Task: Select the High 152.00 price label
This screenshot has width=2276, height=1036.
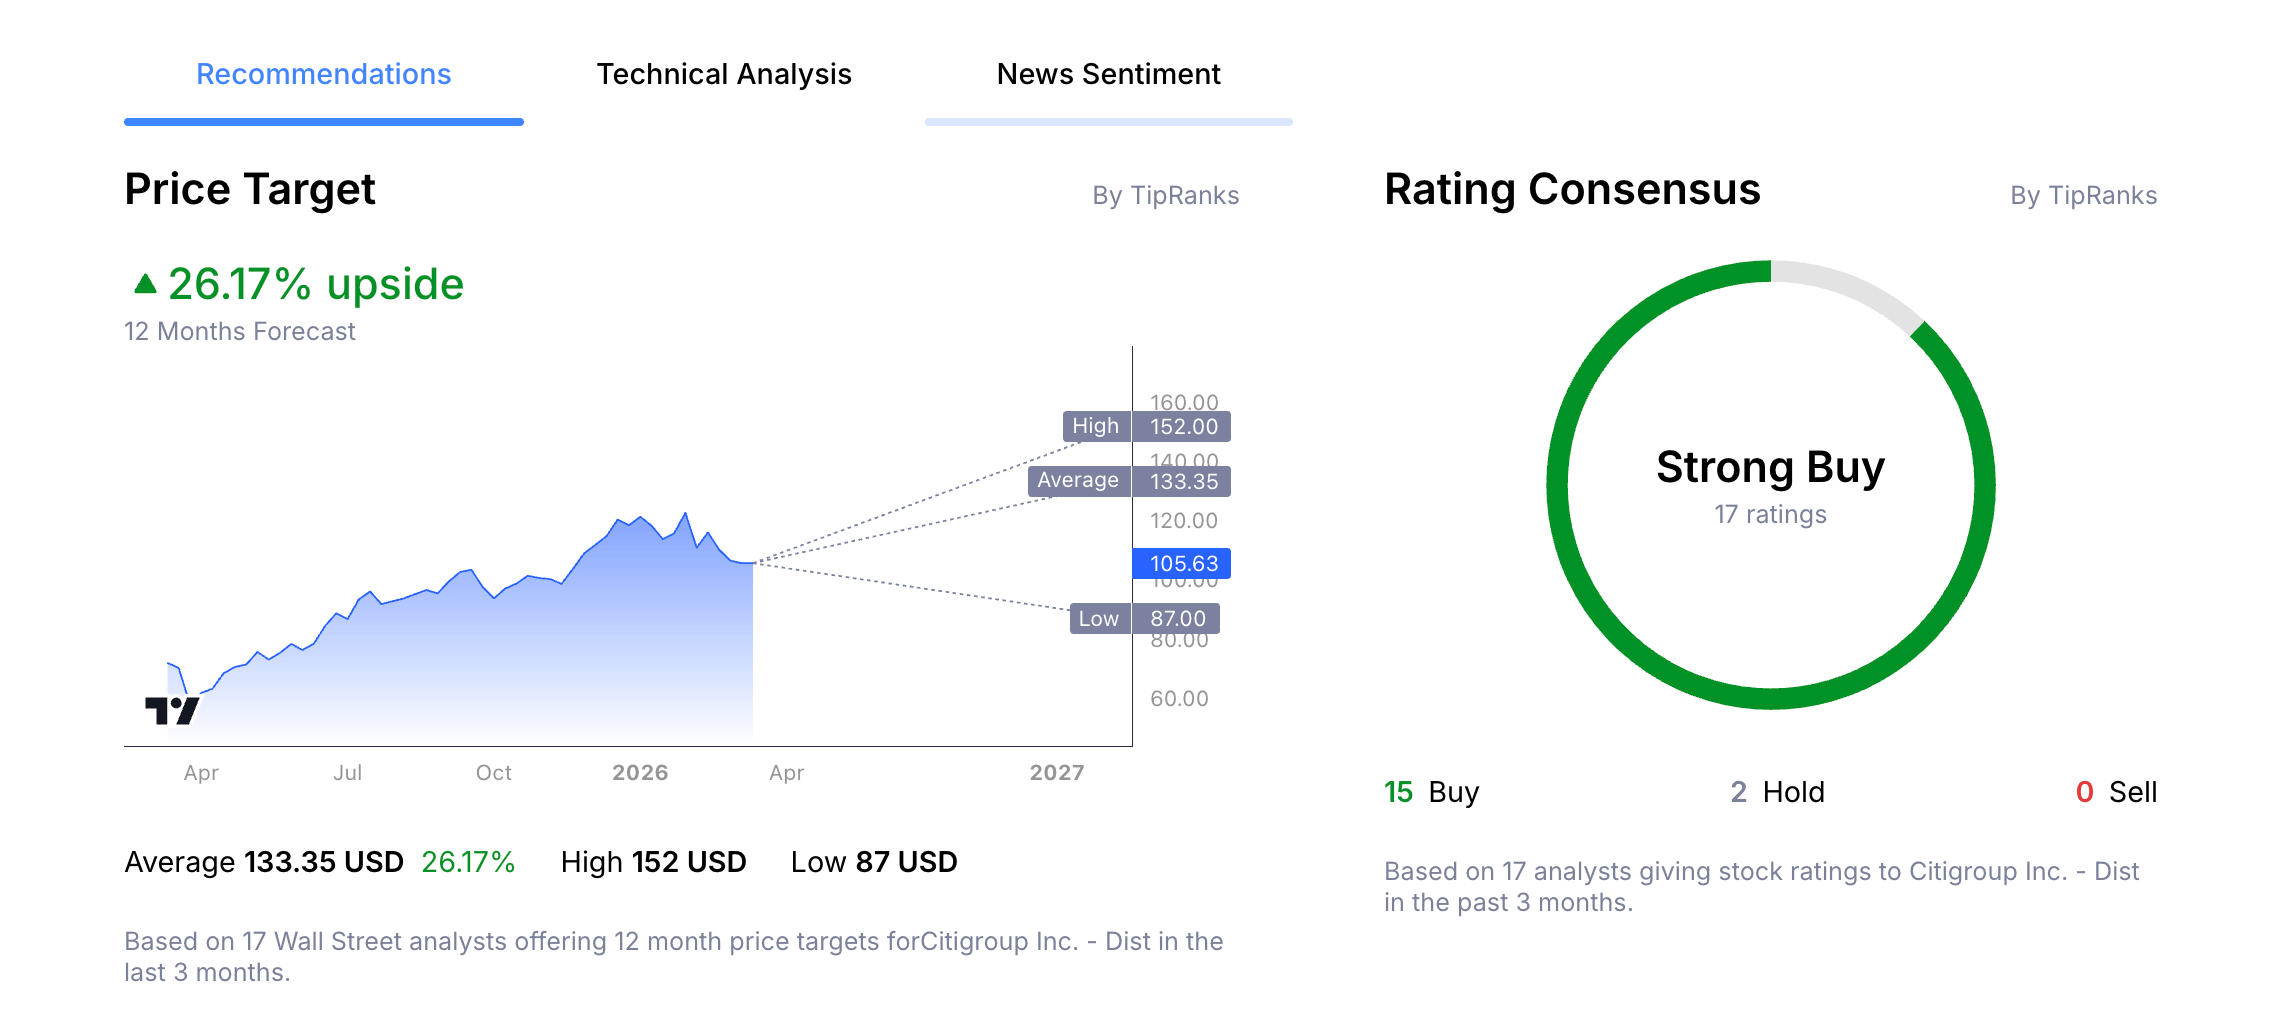Action: click(1146, 425)
